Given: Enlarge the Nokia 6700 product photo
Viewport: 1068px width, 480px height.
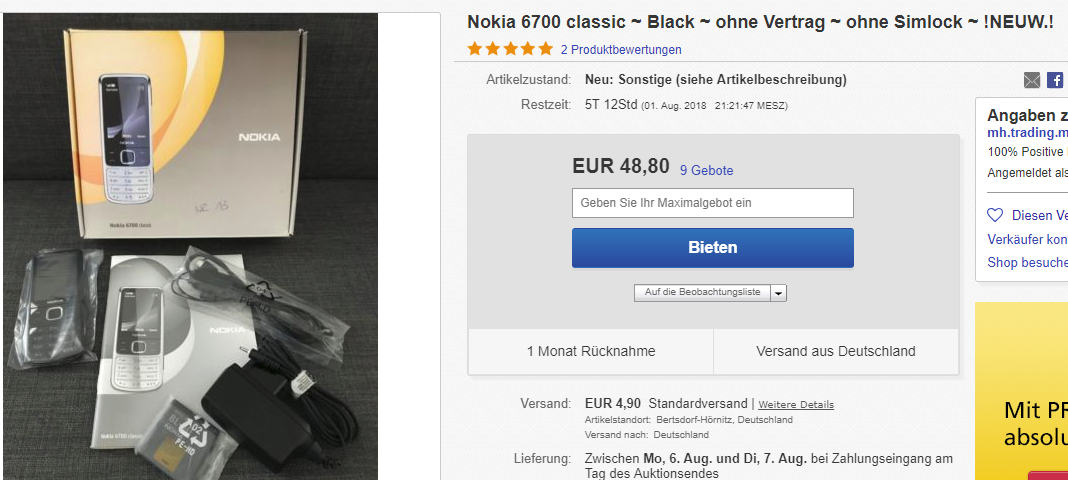Looking at the screenshot, I should pos(190,245).
